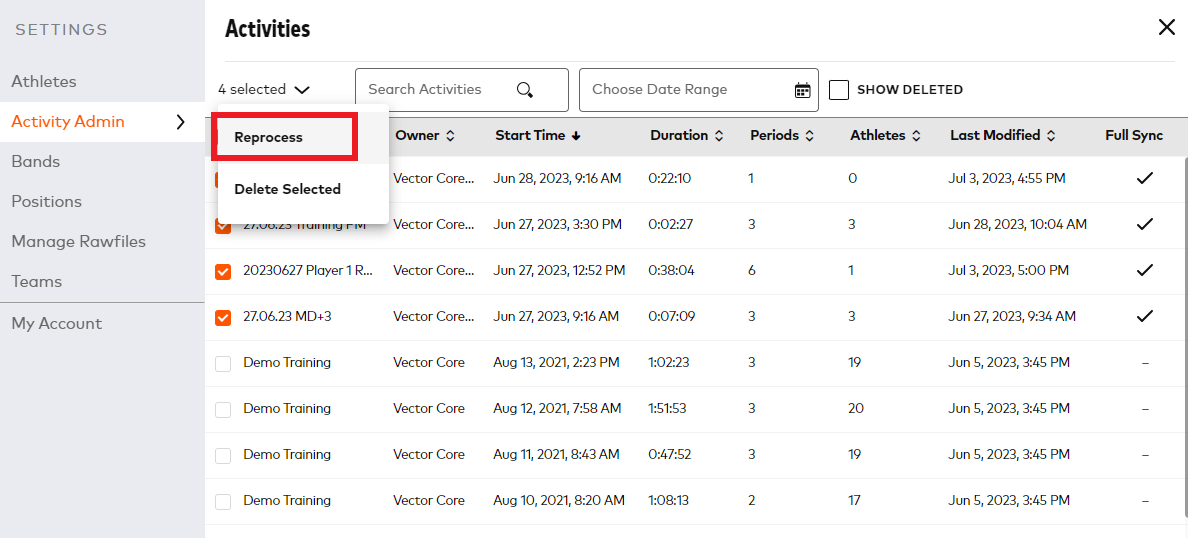Go to Positions settings
1188x538 pixels.
46,202
